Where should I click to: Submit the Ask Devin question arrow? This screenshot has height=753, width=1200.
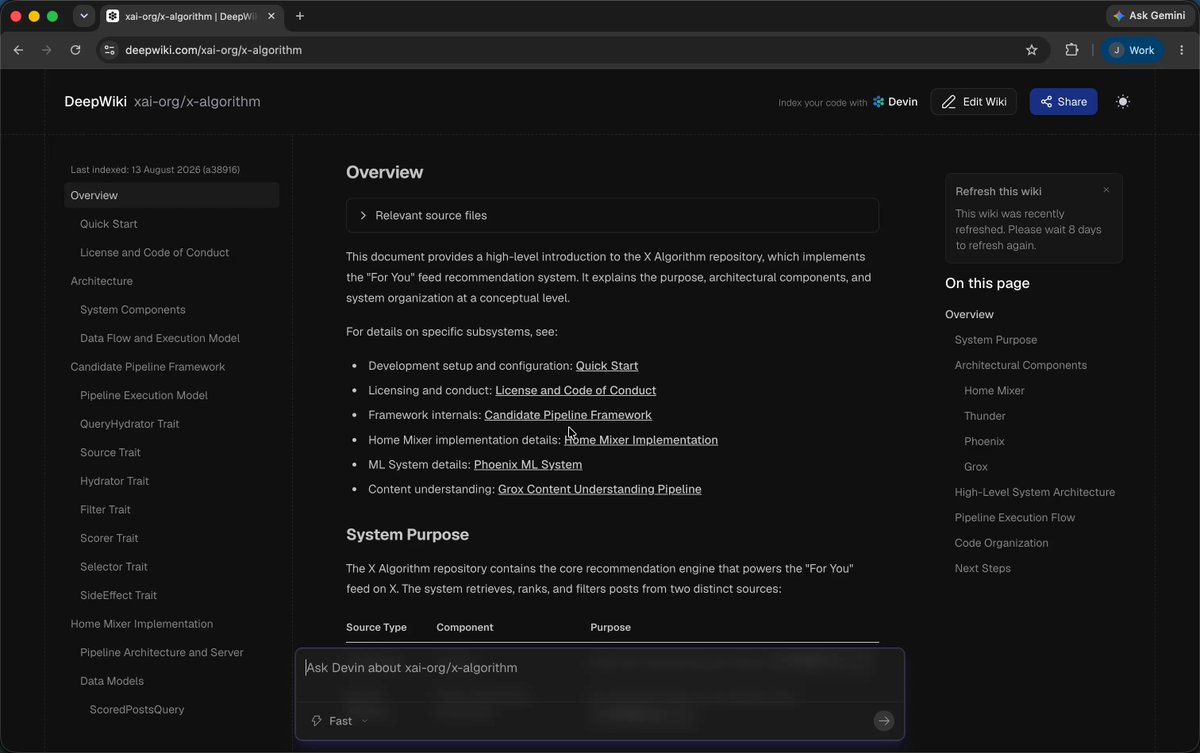pyautogui.click(x=883, y=721)
